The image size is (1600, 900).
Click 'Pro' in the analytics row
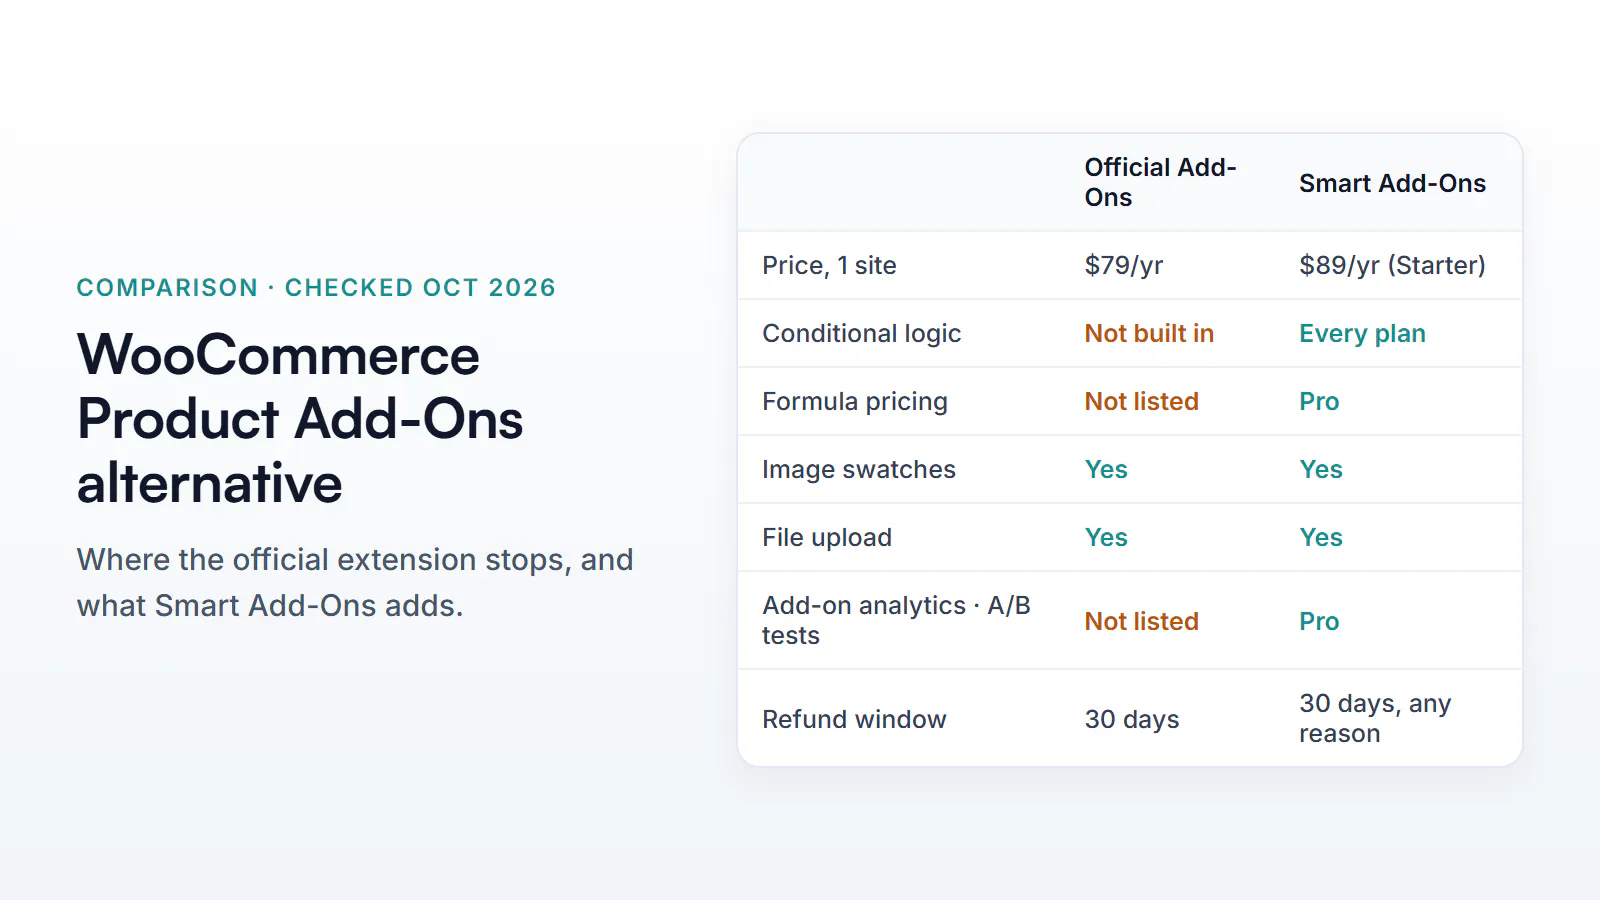coord(1319,621)
